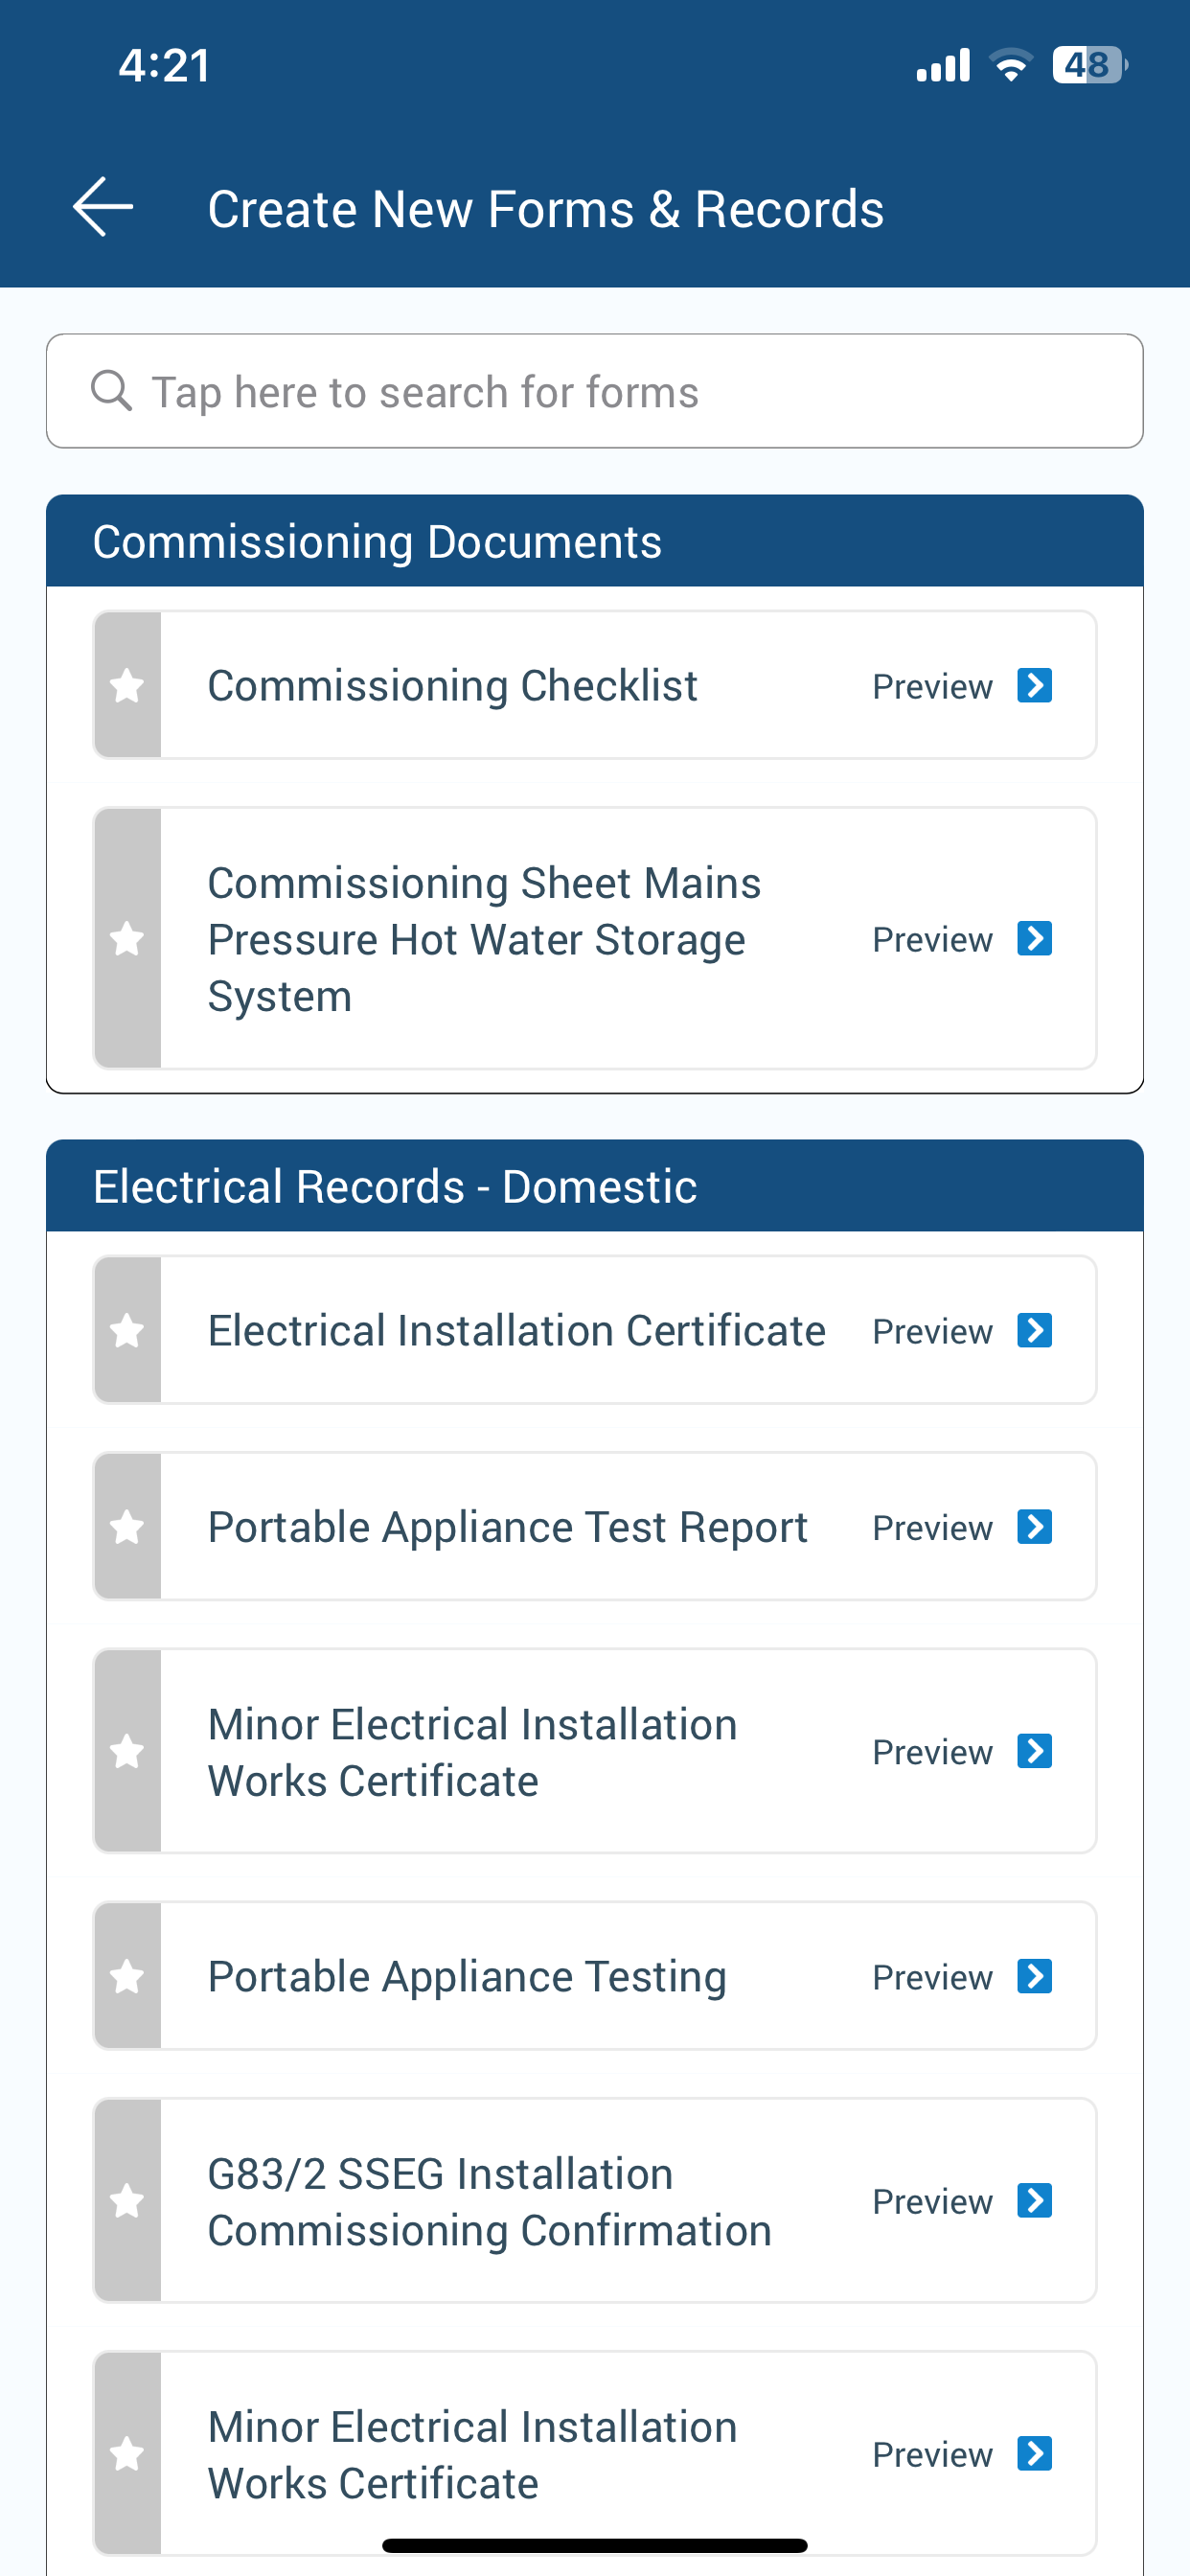This screenshot has width=1190, height=2576.
Task: Click preview arrow for Portable Appliance Test Report
Action: click(1034, 1527)
